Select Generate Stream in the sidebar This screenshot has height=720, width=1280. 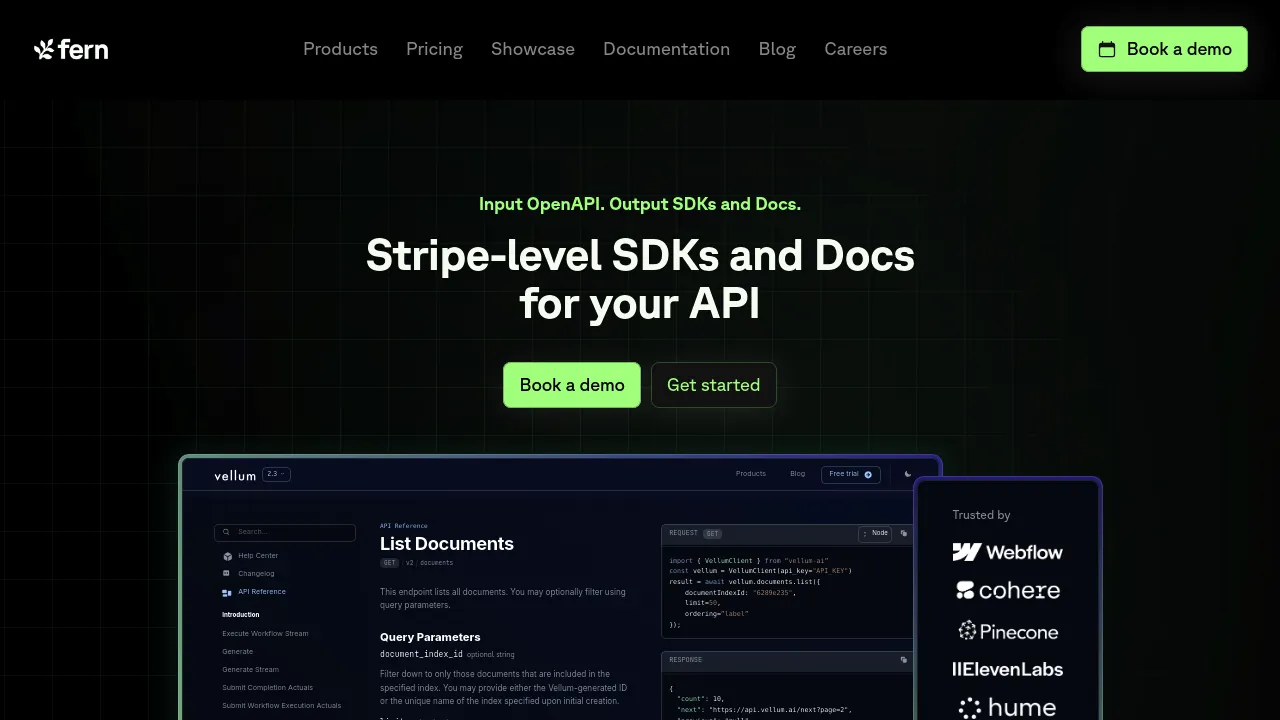[250, 670]
